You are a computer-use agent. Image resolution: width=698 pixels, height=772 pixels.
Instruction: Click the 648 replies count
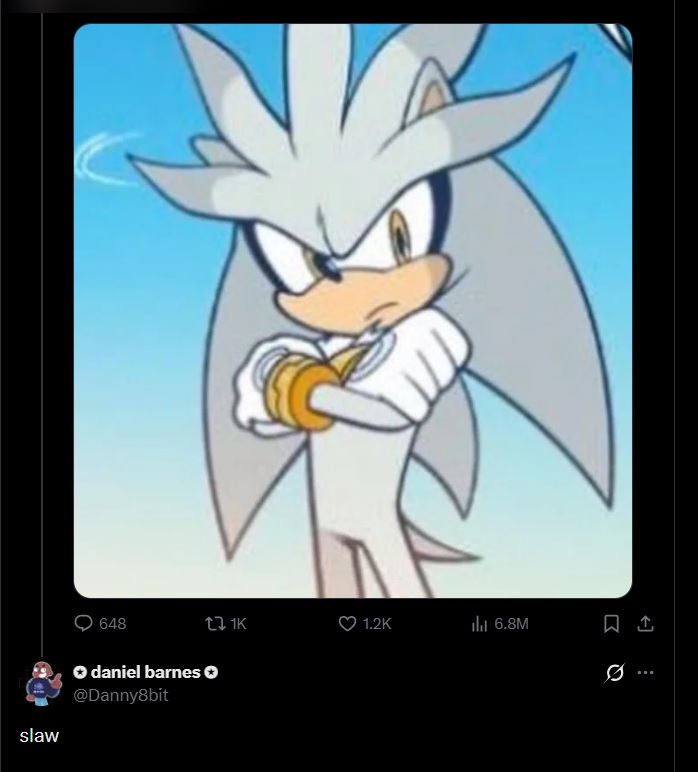[113, 624]
